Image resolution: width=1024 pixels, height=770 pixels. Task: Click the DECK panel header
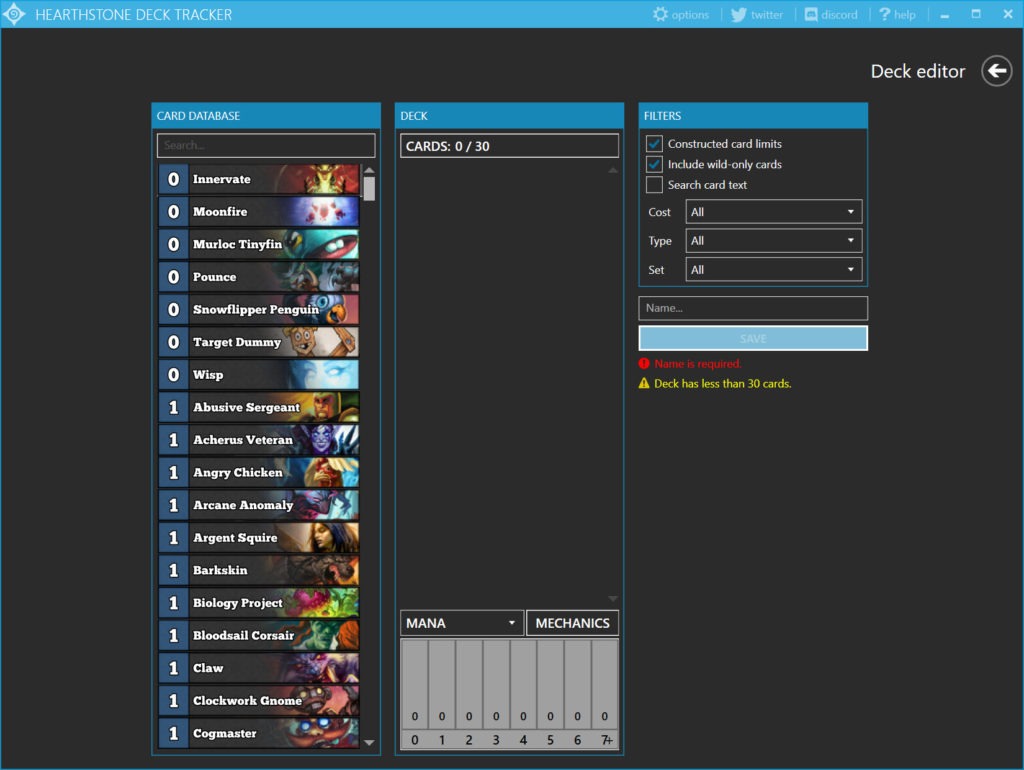[509, 116]
